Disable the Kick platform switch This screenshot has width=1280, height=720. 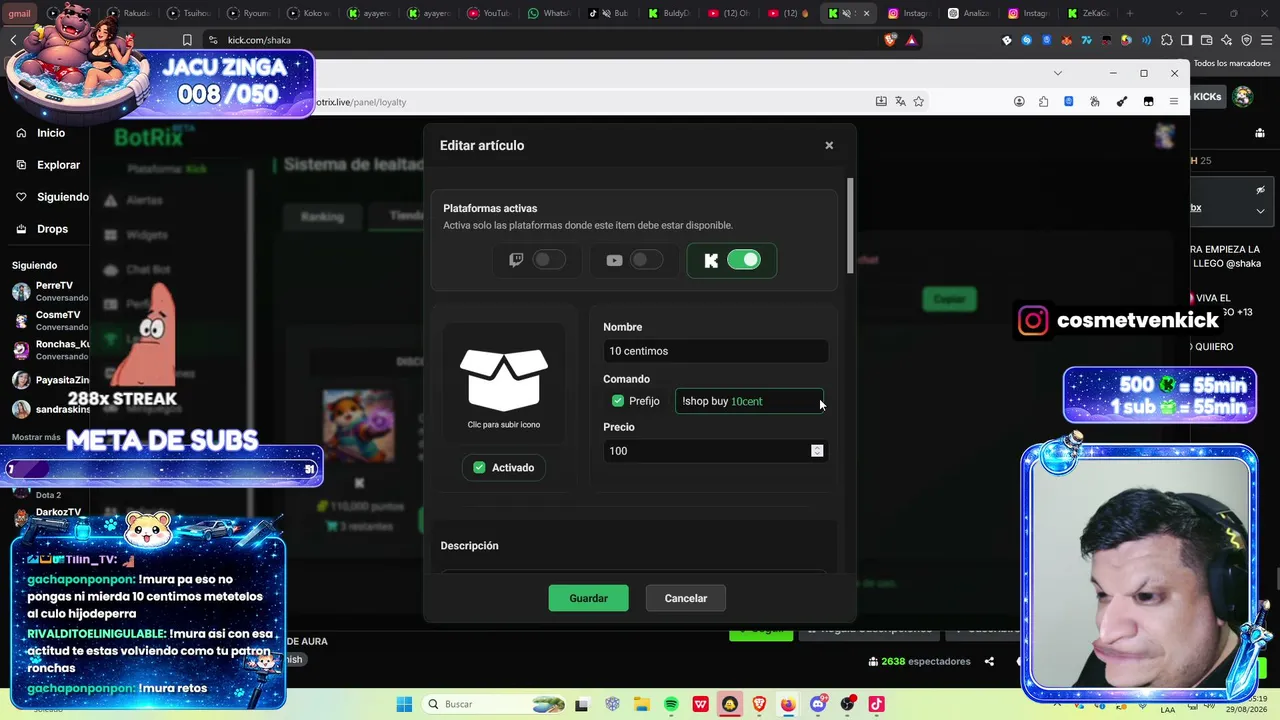pyautogui.click(x=744, y=260)
